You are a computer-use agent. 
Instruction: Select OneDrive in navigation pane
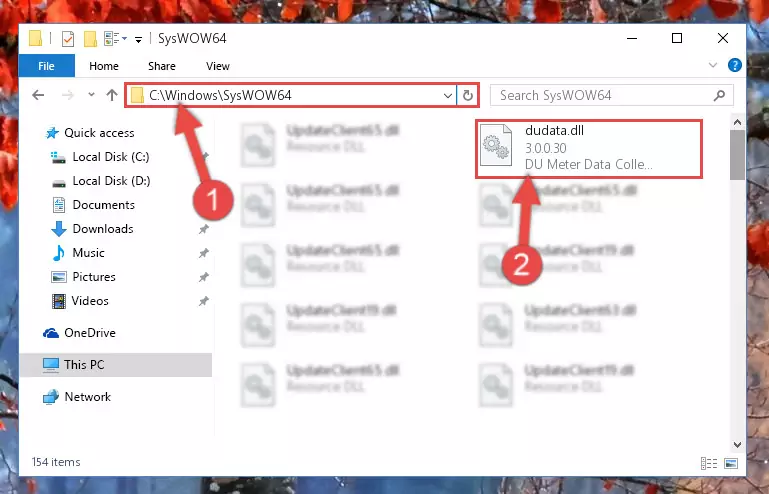(x=90, y=333)
